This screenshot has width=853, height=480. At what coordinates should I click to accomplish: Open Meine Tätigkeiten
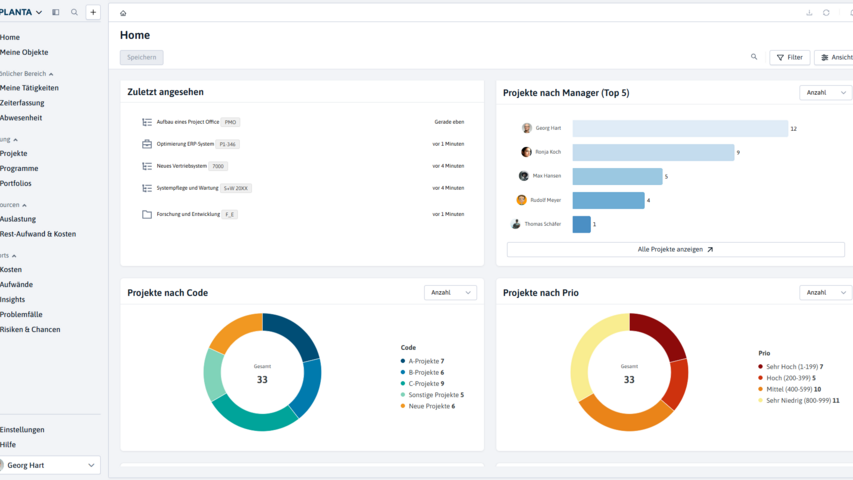(29, 88)
